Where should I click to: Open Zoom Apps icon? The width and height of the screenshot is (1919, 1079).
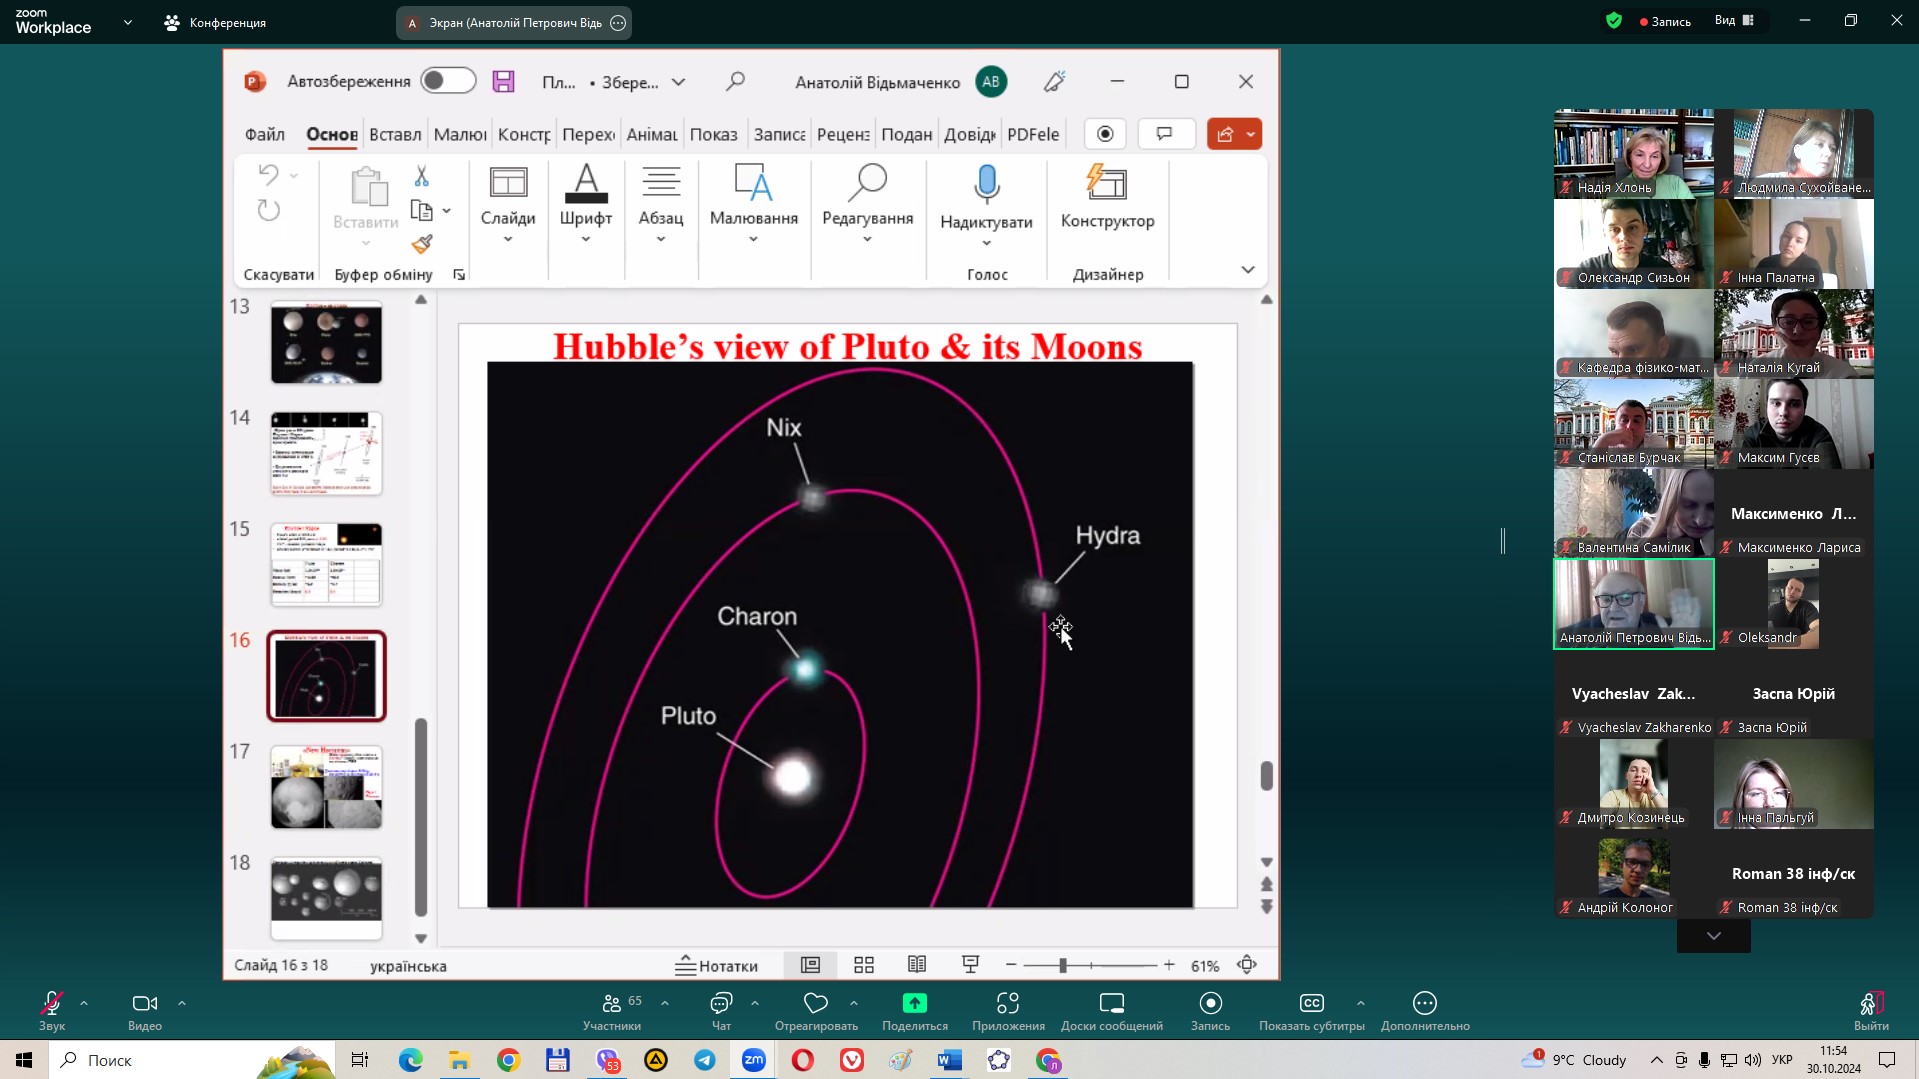1008,1002
